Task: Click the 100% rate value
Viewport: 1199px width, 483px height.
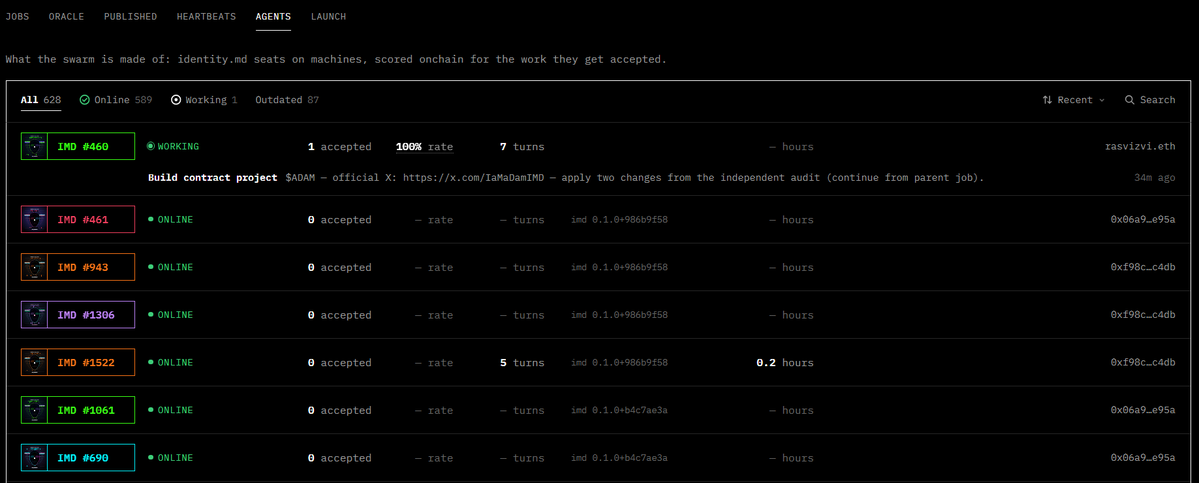Action: [424, 146]
